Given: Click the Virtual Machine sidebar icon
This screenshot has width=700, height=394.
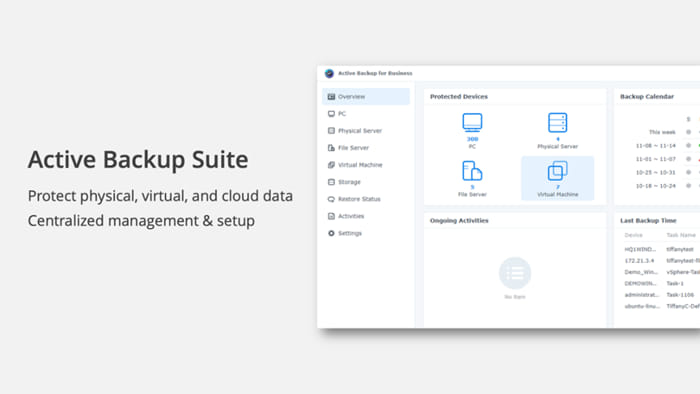Looking at the screenshot, I should pyautogui.click(x=331, y=165).
